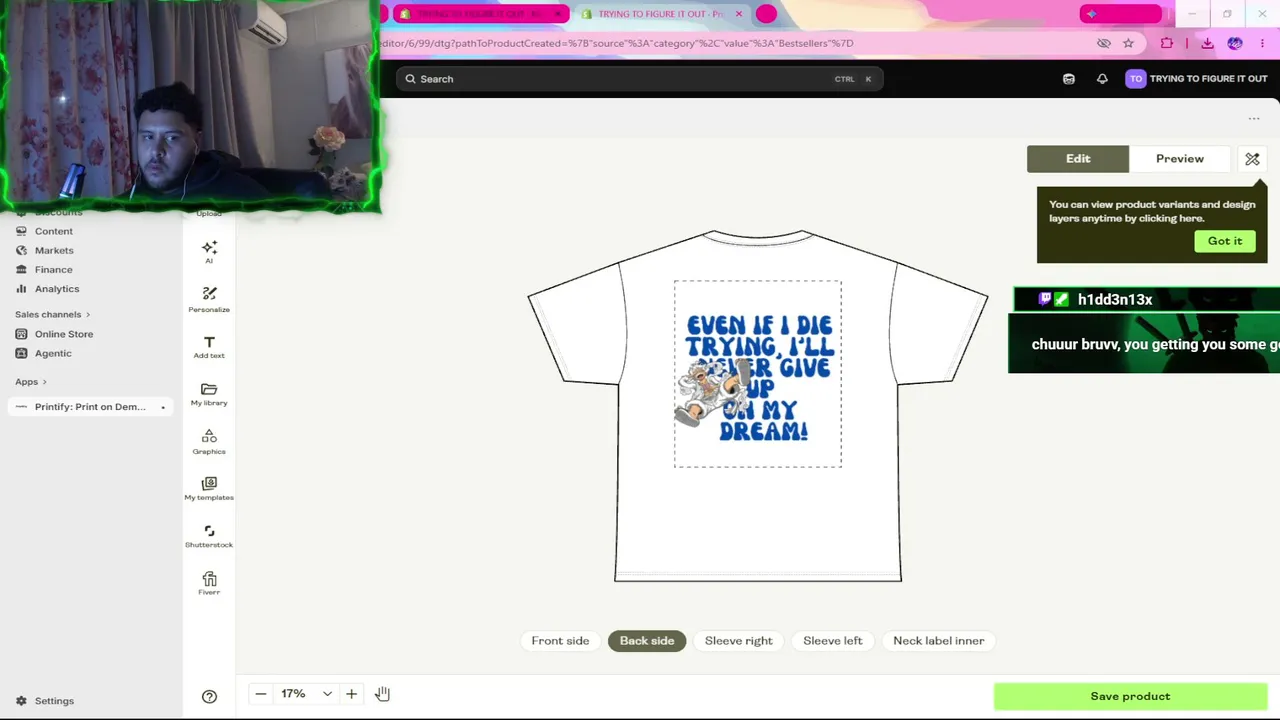
Task: Open My templates panel
Action: (209, 488)
